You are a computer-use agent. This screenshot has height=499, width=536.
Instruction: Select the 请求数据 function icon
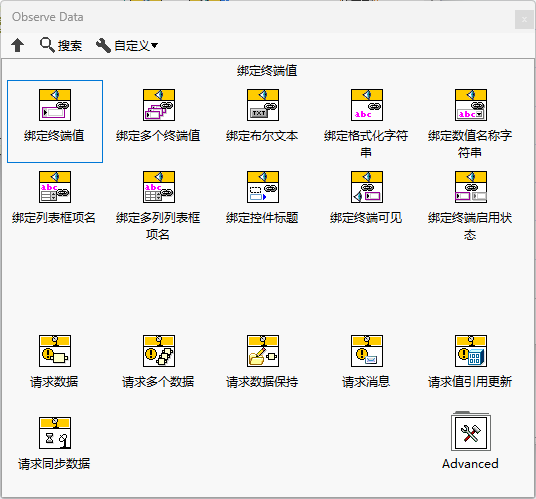(x=55, y=351)
